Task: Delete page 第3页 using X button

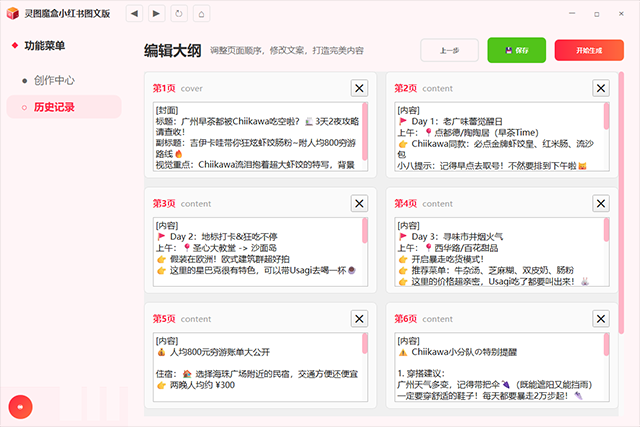Action: tap(359, 203)
